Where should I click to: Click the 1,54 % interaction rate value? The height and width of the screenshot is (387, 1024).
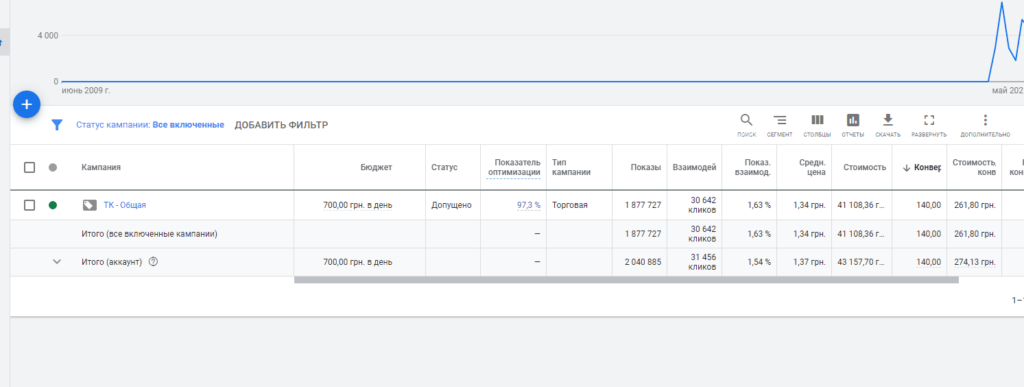(759, 262)
